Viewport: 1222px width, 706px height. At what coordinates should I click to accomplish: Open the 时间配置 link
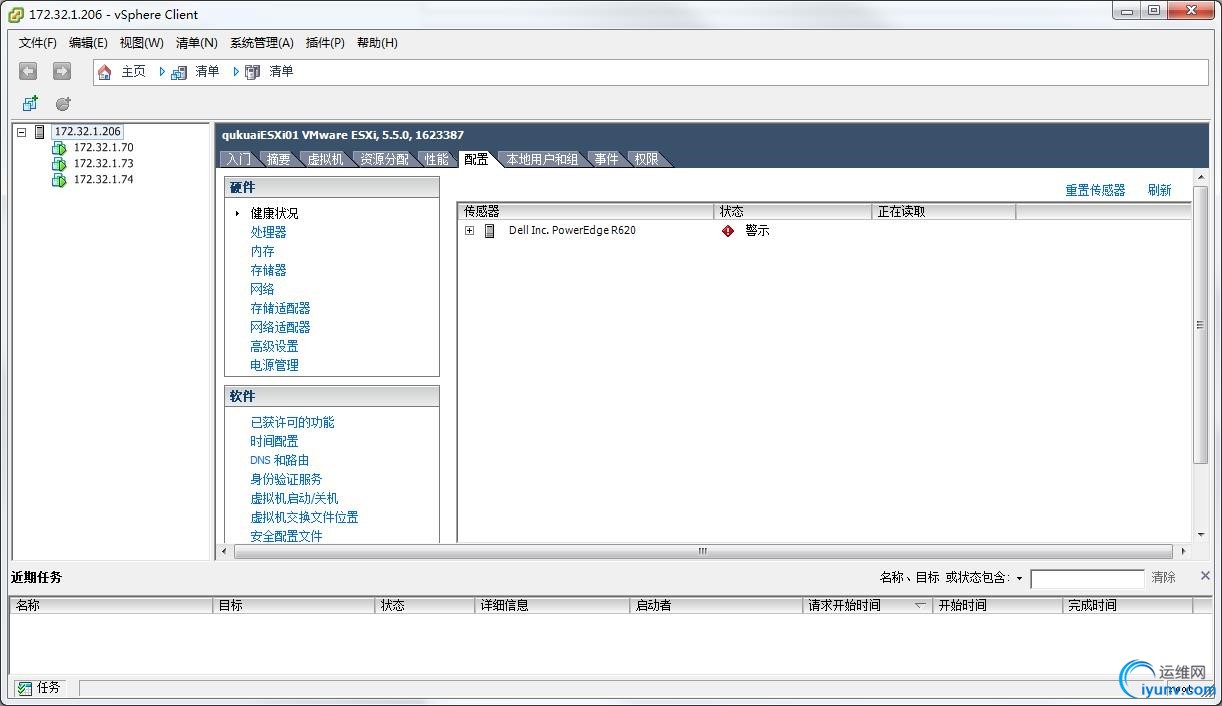tap(274, 441)
